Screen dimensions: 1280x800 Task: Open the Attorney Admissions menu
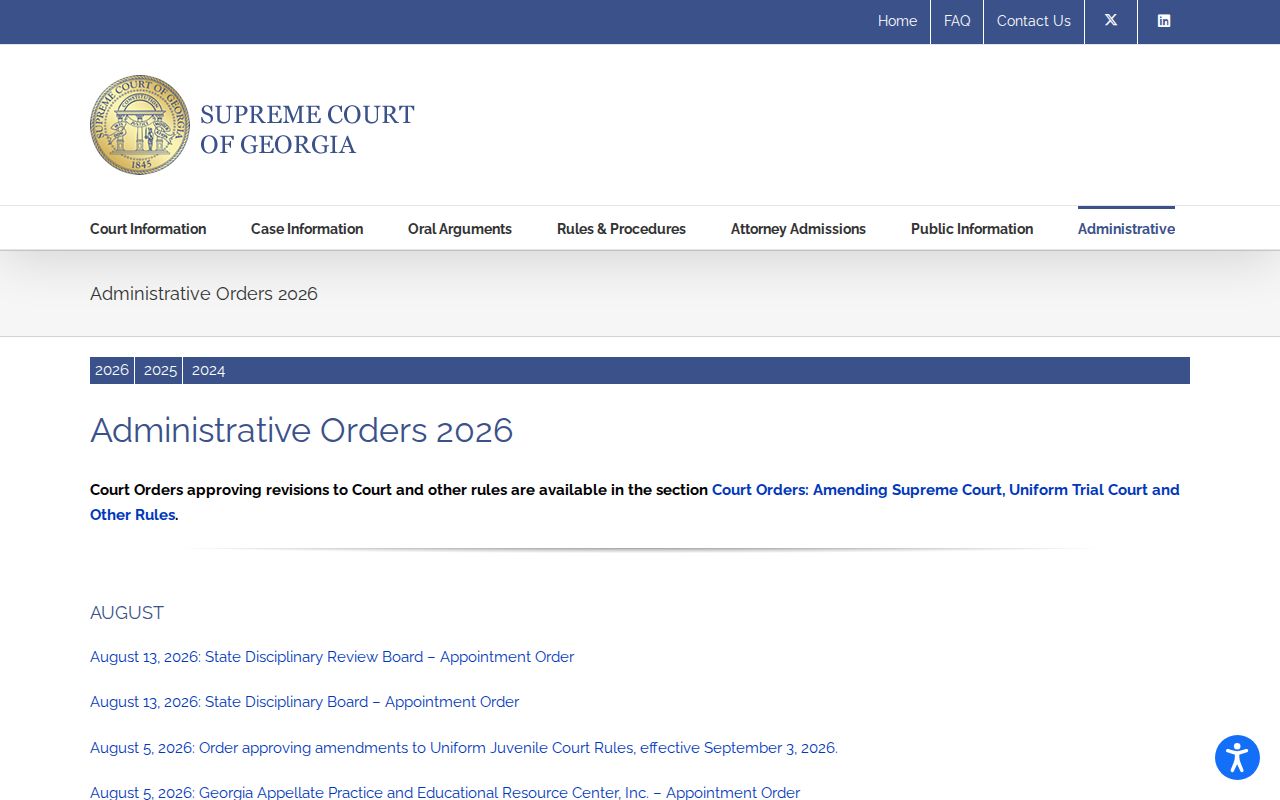point(798,229)
